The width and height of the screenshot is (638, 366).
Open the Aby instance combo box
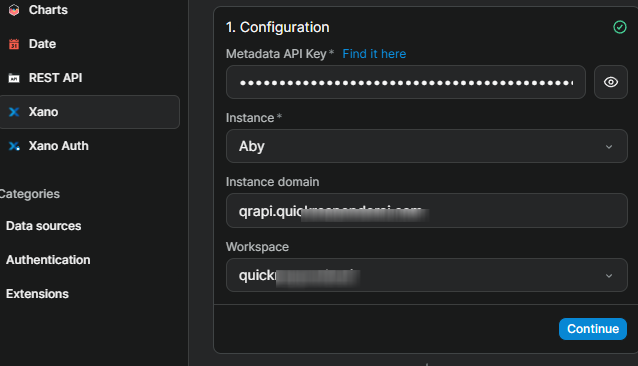pyautogui.click(x=426, y=146)
